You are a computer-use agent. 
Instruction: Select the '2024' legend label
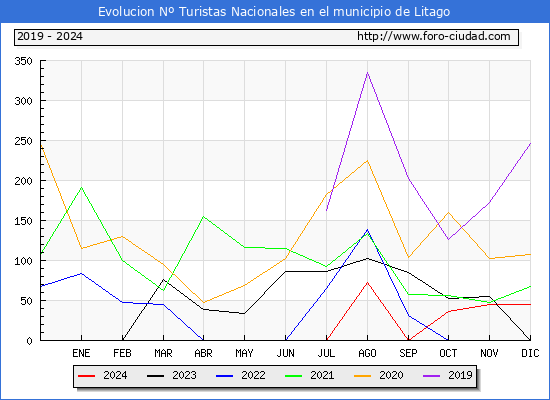click(115, 375)
